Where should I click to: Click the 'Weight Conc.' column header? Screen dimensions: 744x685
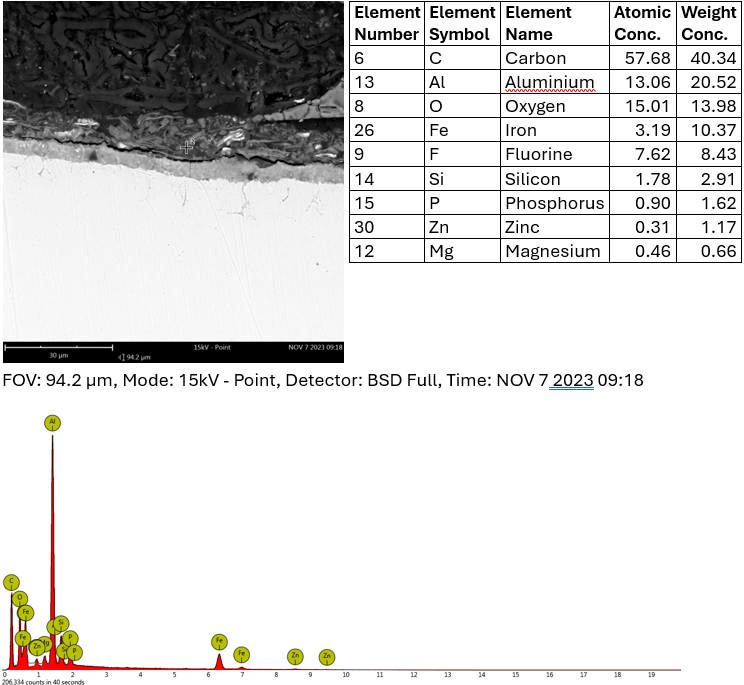pyautogui.click(x=709, y=23)
